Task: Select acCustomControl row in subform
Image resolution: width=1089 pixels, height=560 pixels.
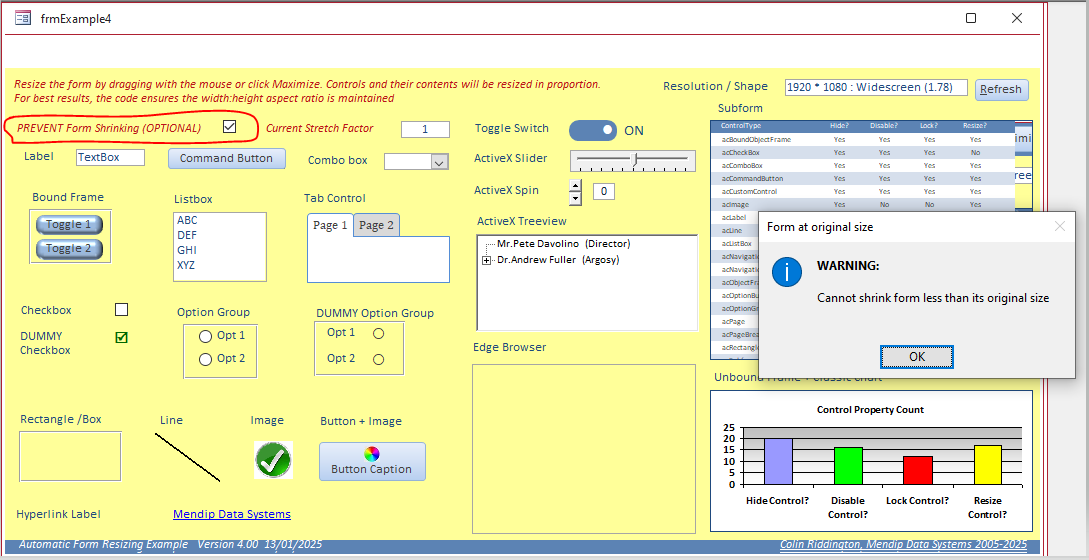Action: click(863, 191)
